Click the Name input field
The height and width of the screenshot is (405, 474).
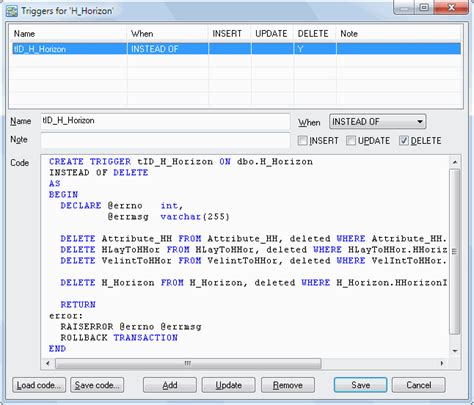[165, 121]
